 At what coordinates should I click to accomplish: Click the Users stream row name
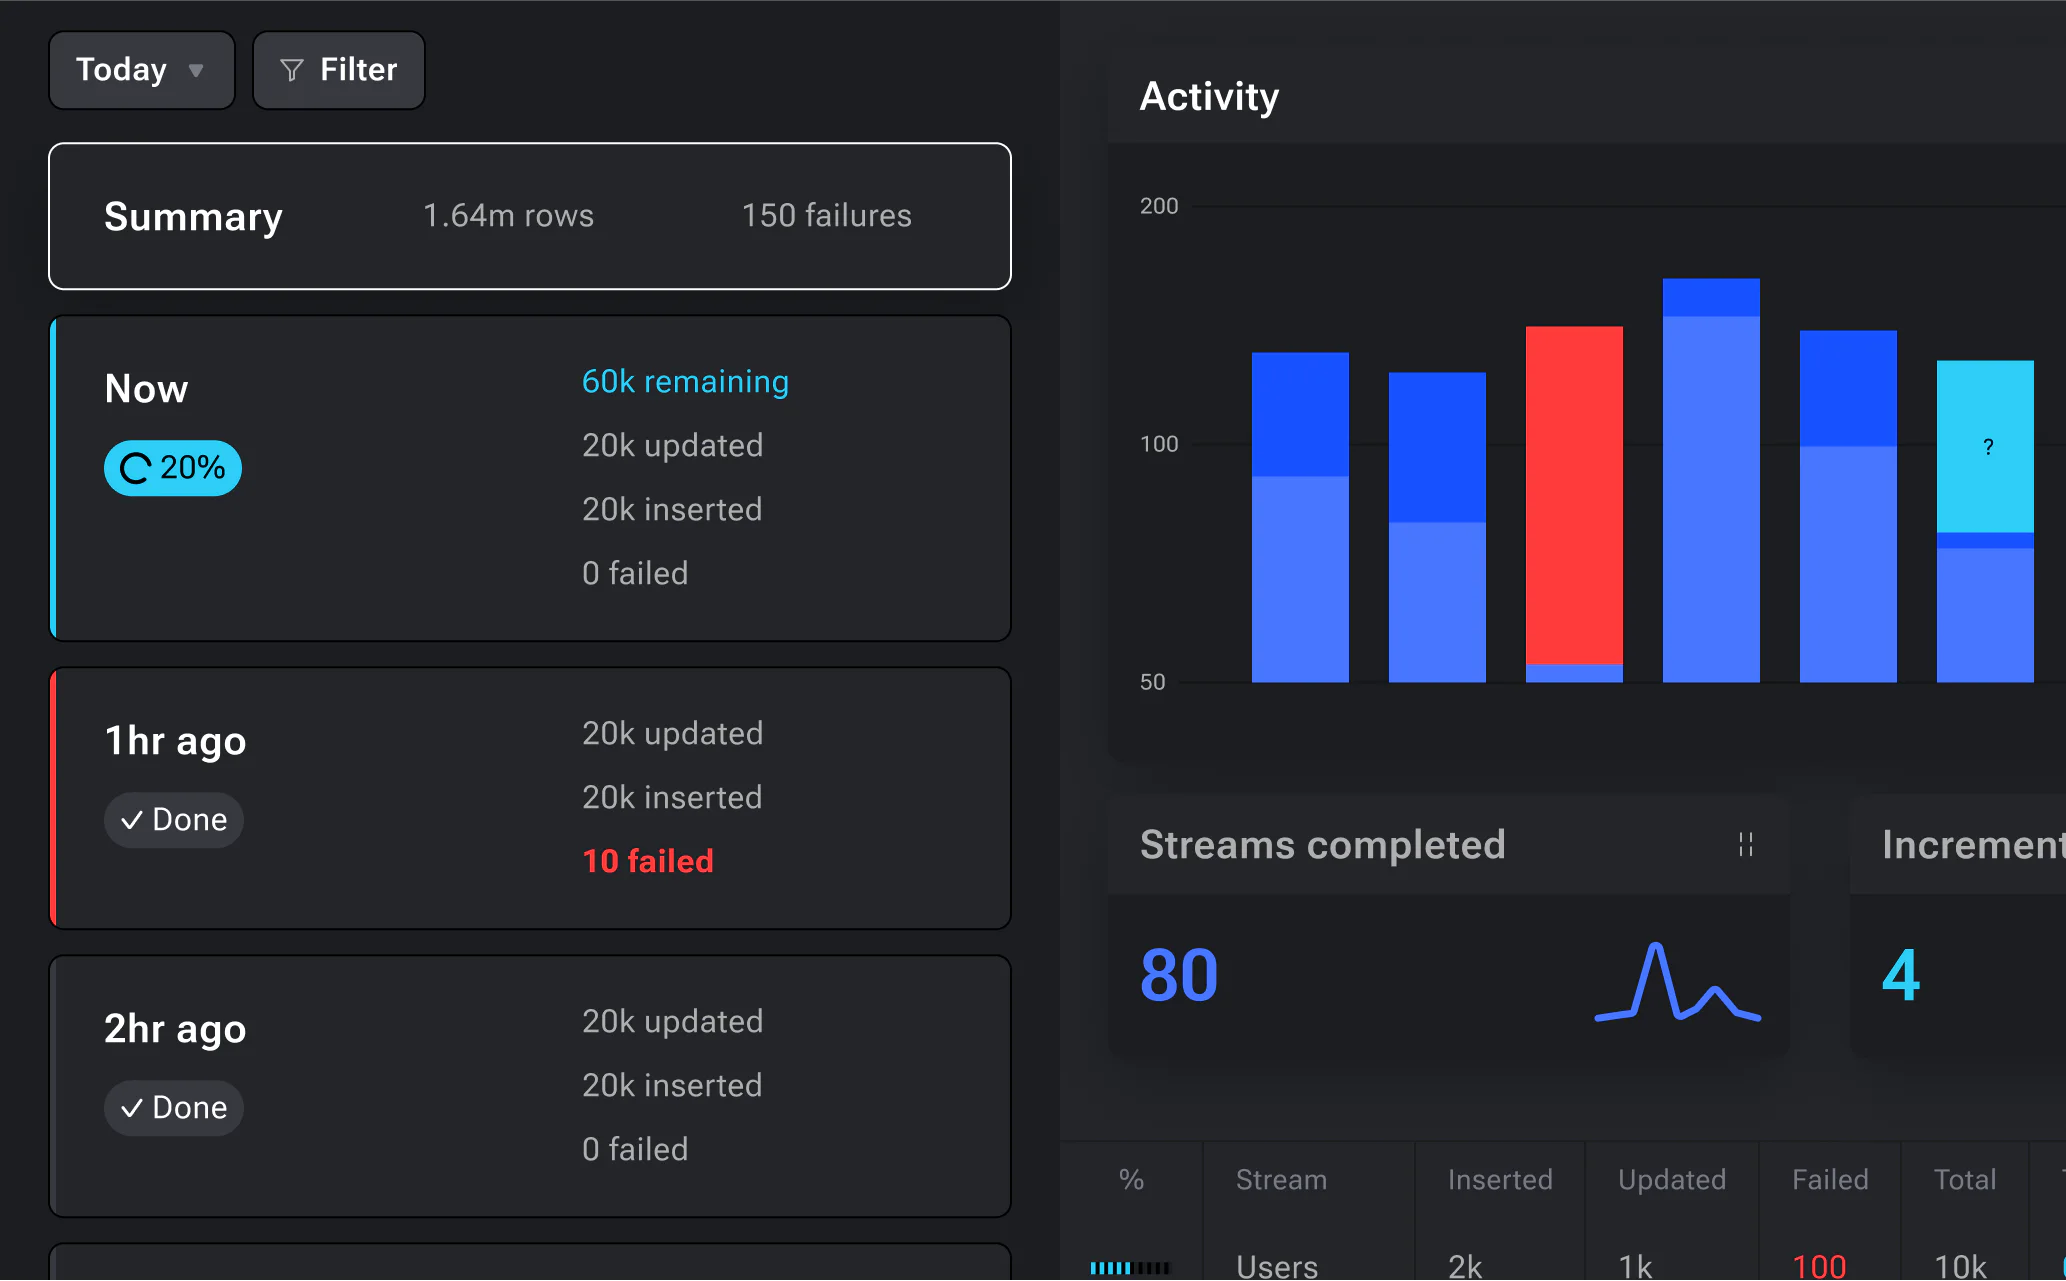click(x=1277, y=1266)
